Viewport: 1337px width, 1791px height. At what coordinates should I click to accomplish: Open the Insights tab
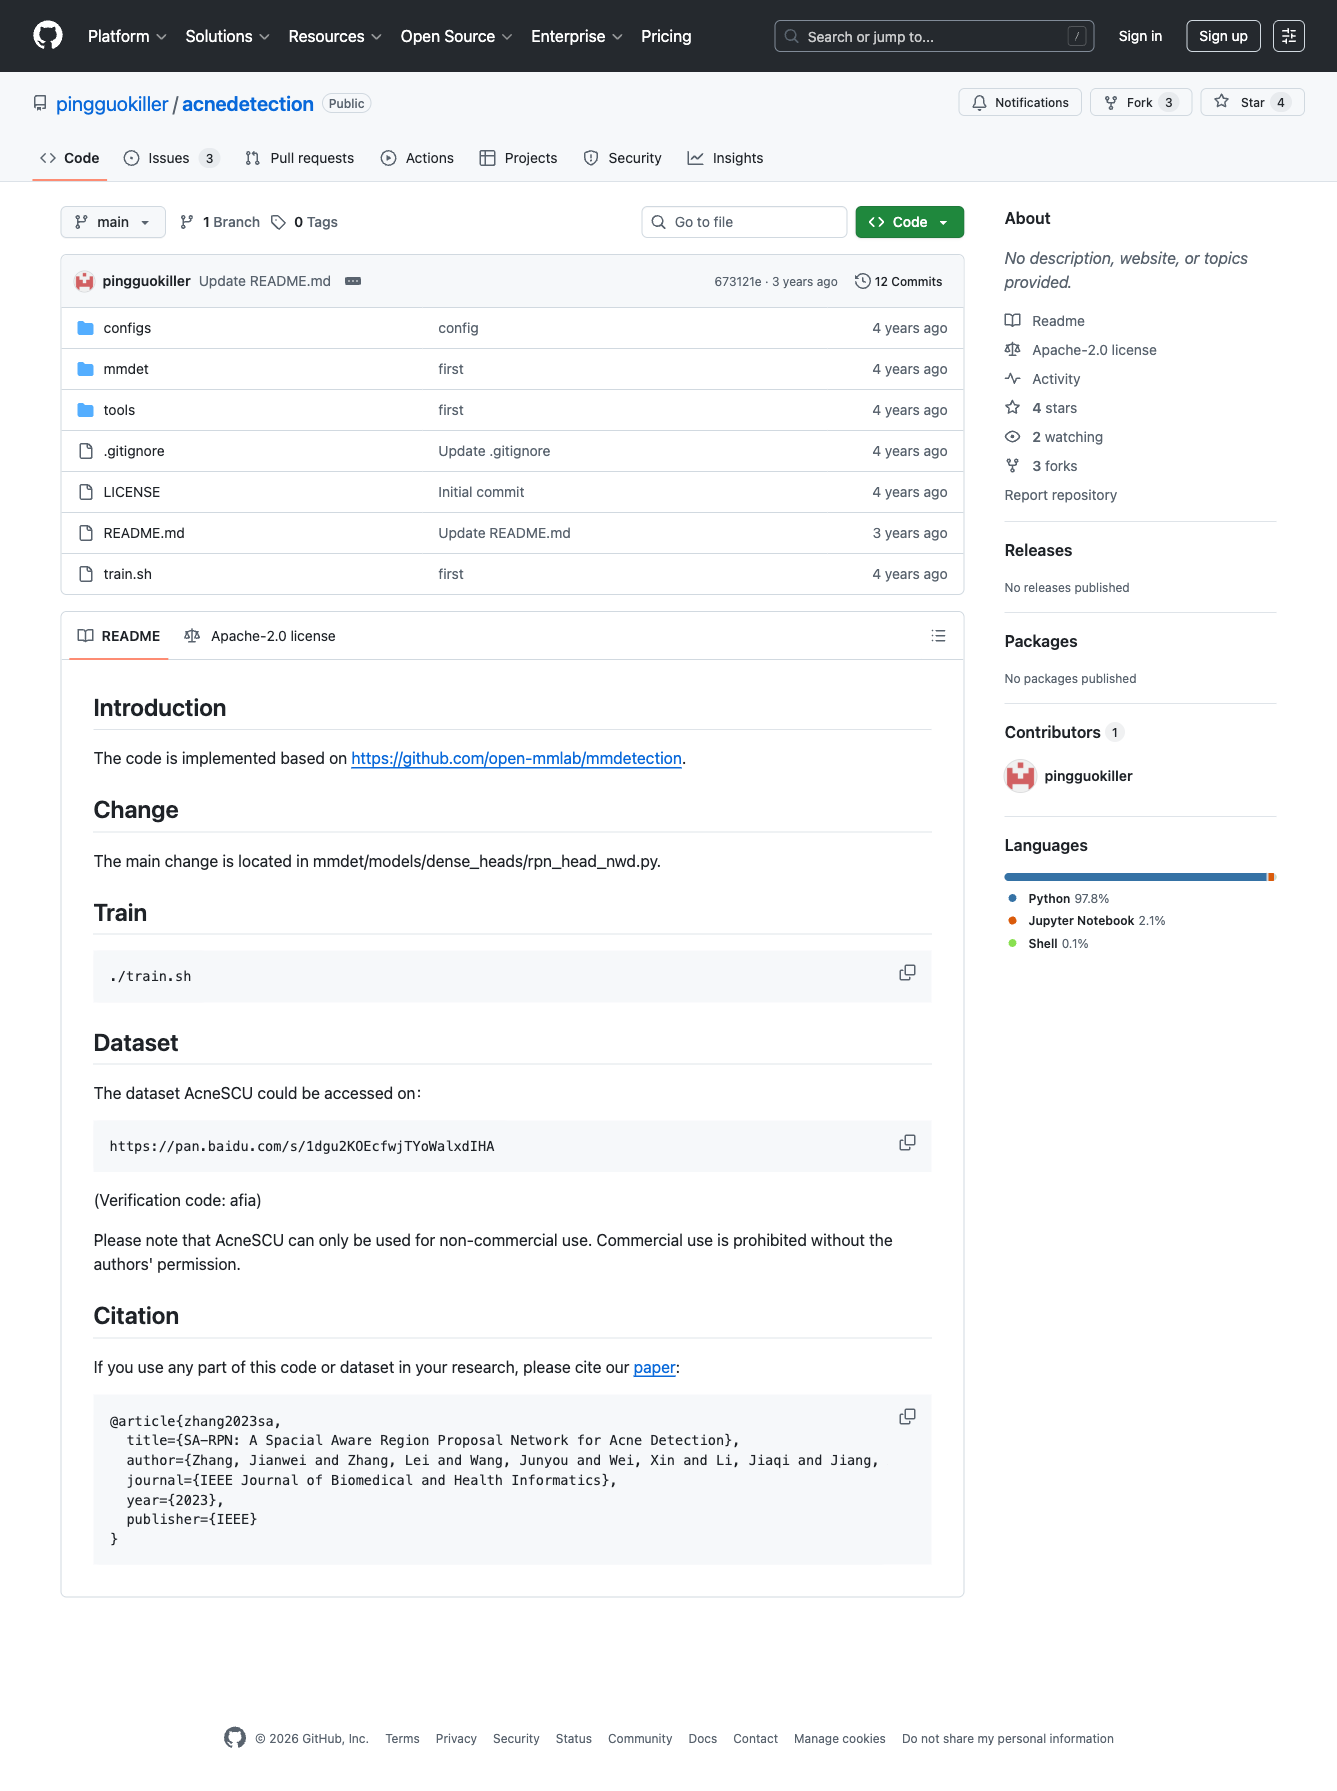point(725,157)
